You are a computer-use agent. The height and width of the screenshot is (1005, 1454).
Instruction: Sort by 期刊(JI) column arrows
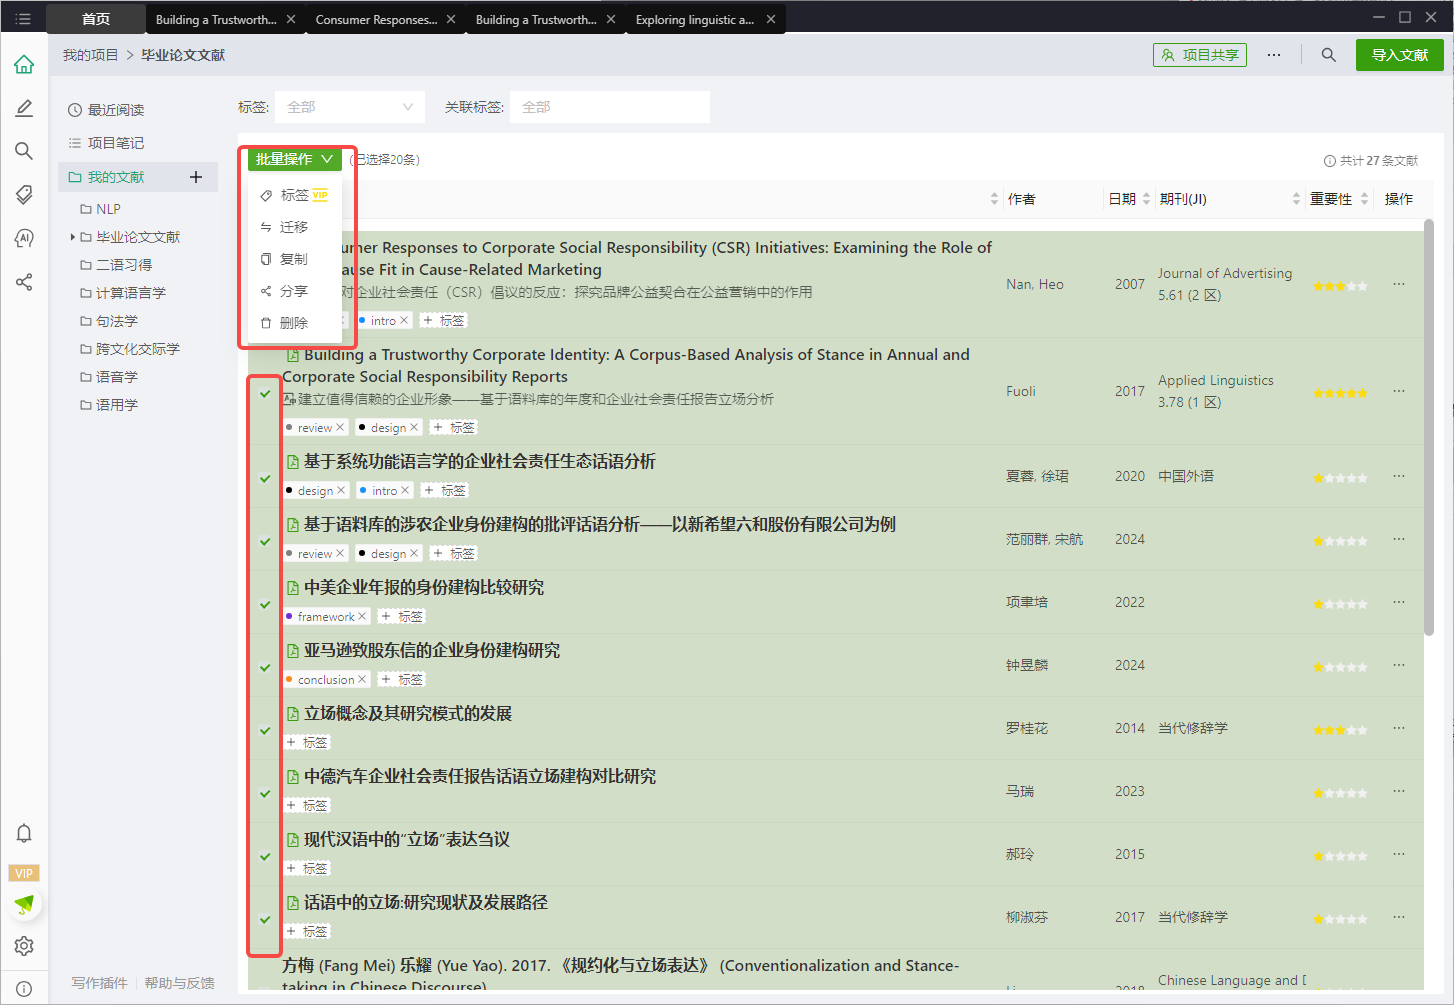[x=1296, y=199]
